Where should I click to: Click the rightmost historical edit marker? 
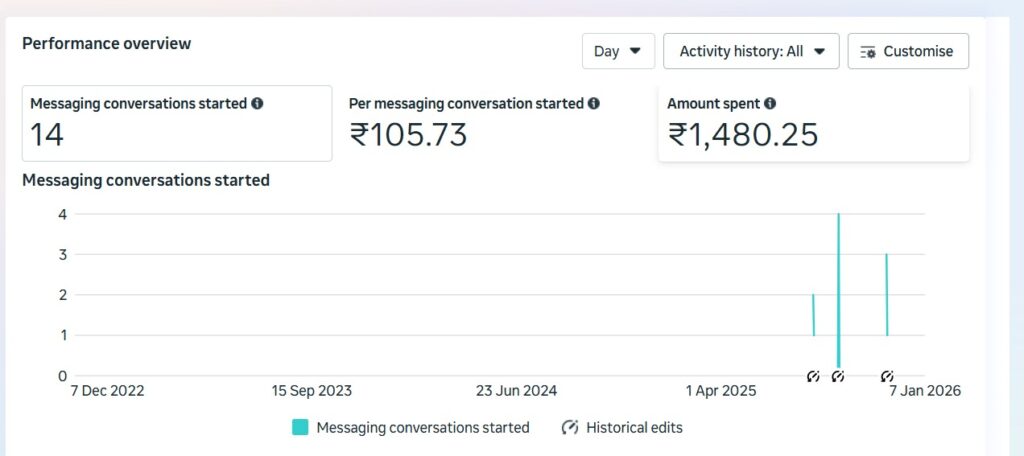tap(887, 376)
